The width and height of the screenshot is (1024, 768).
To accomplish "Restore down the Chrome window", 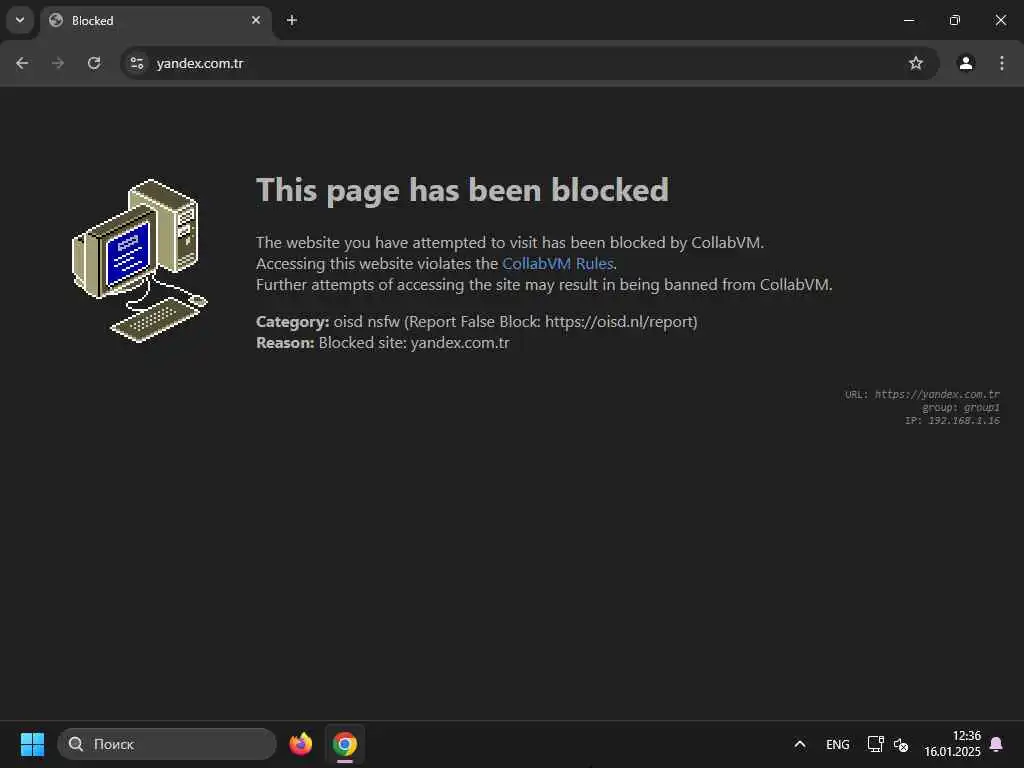I will point(955,20).
